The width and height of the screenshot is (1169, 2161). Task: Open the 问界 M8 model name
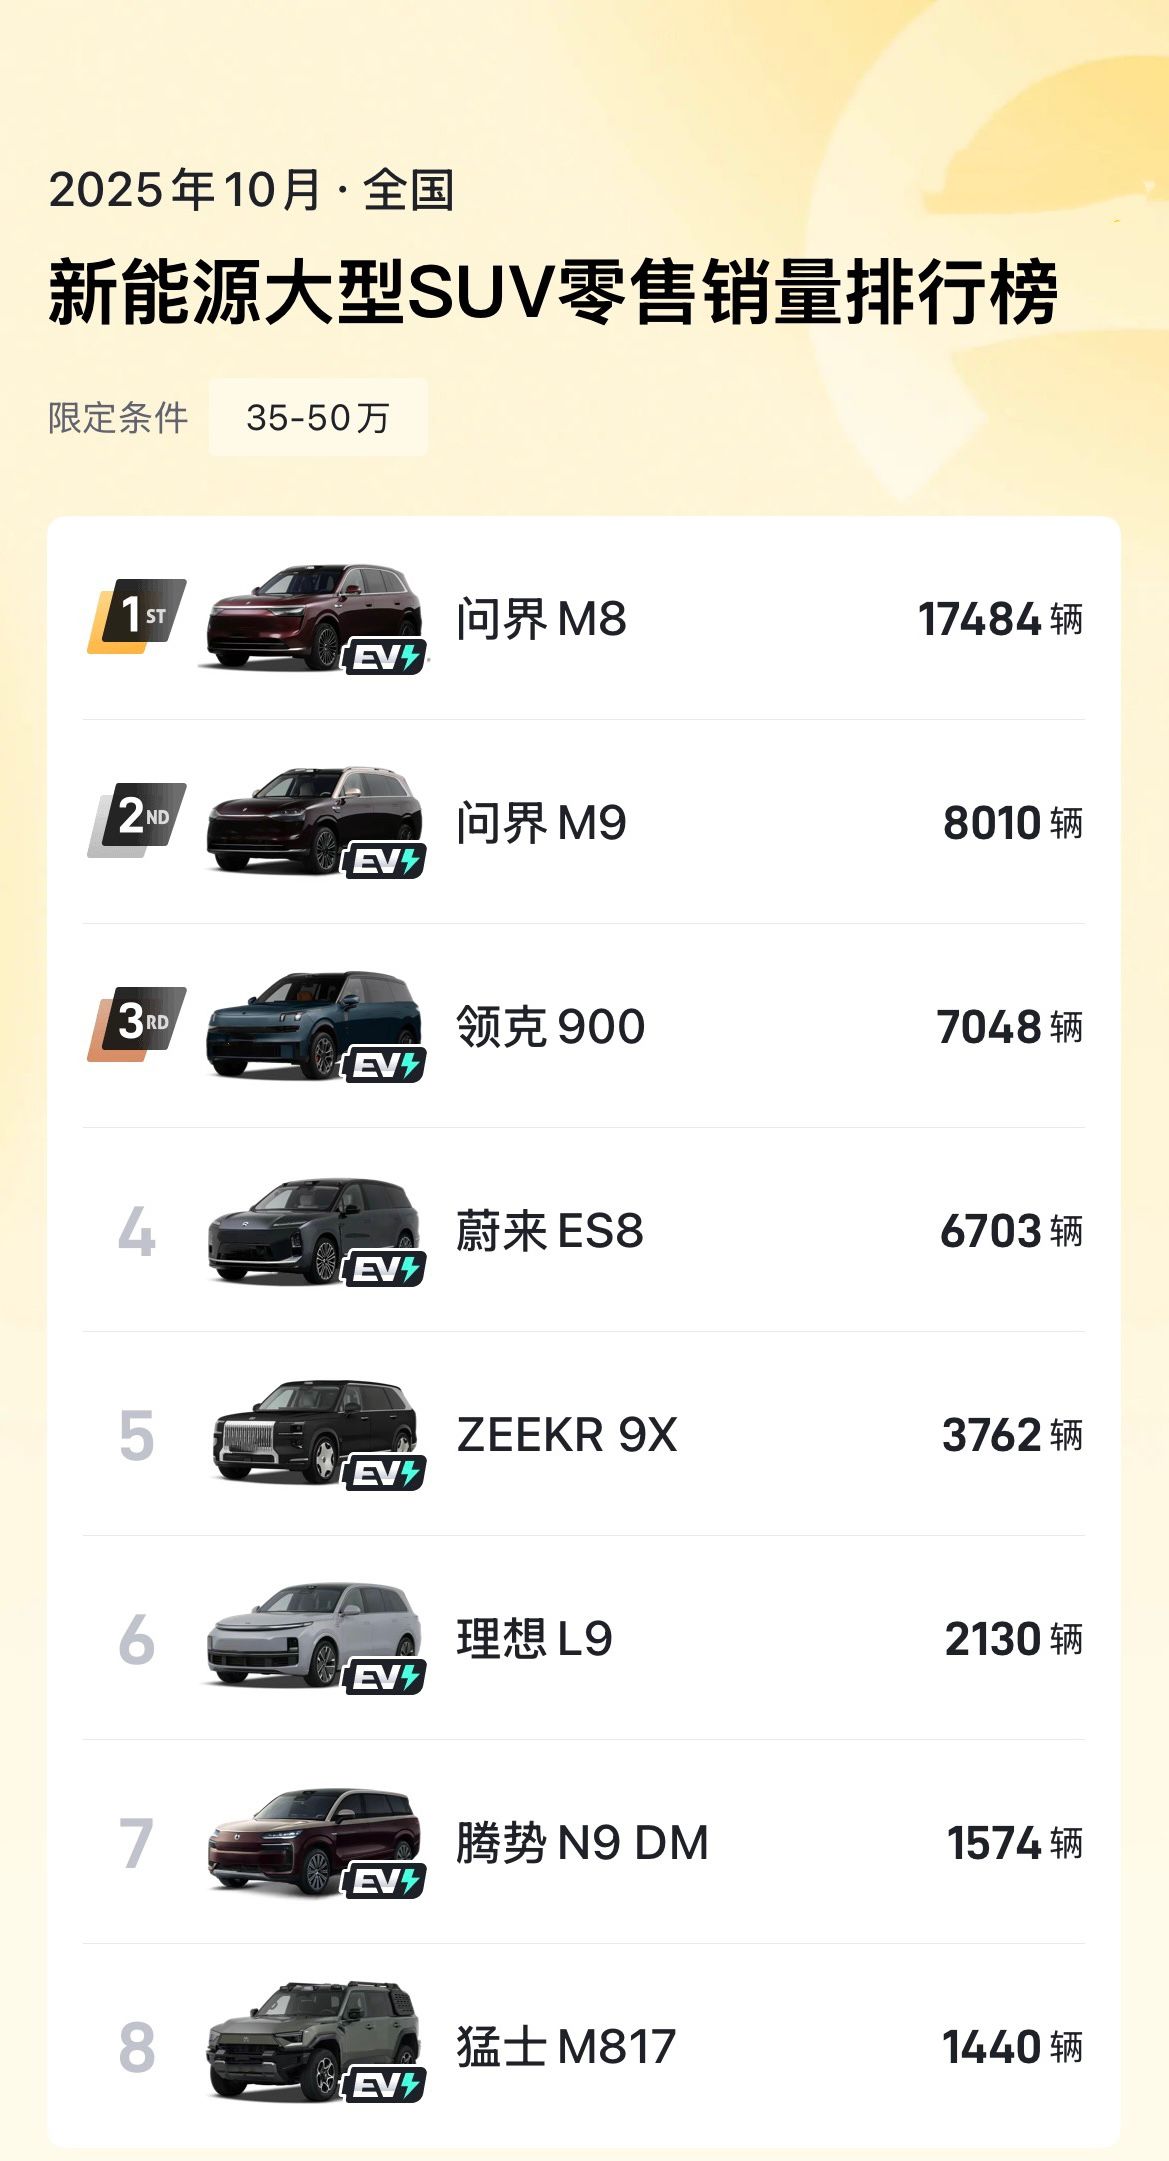(541, 619)
